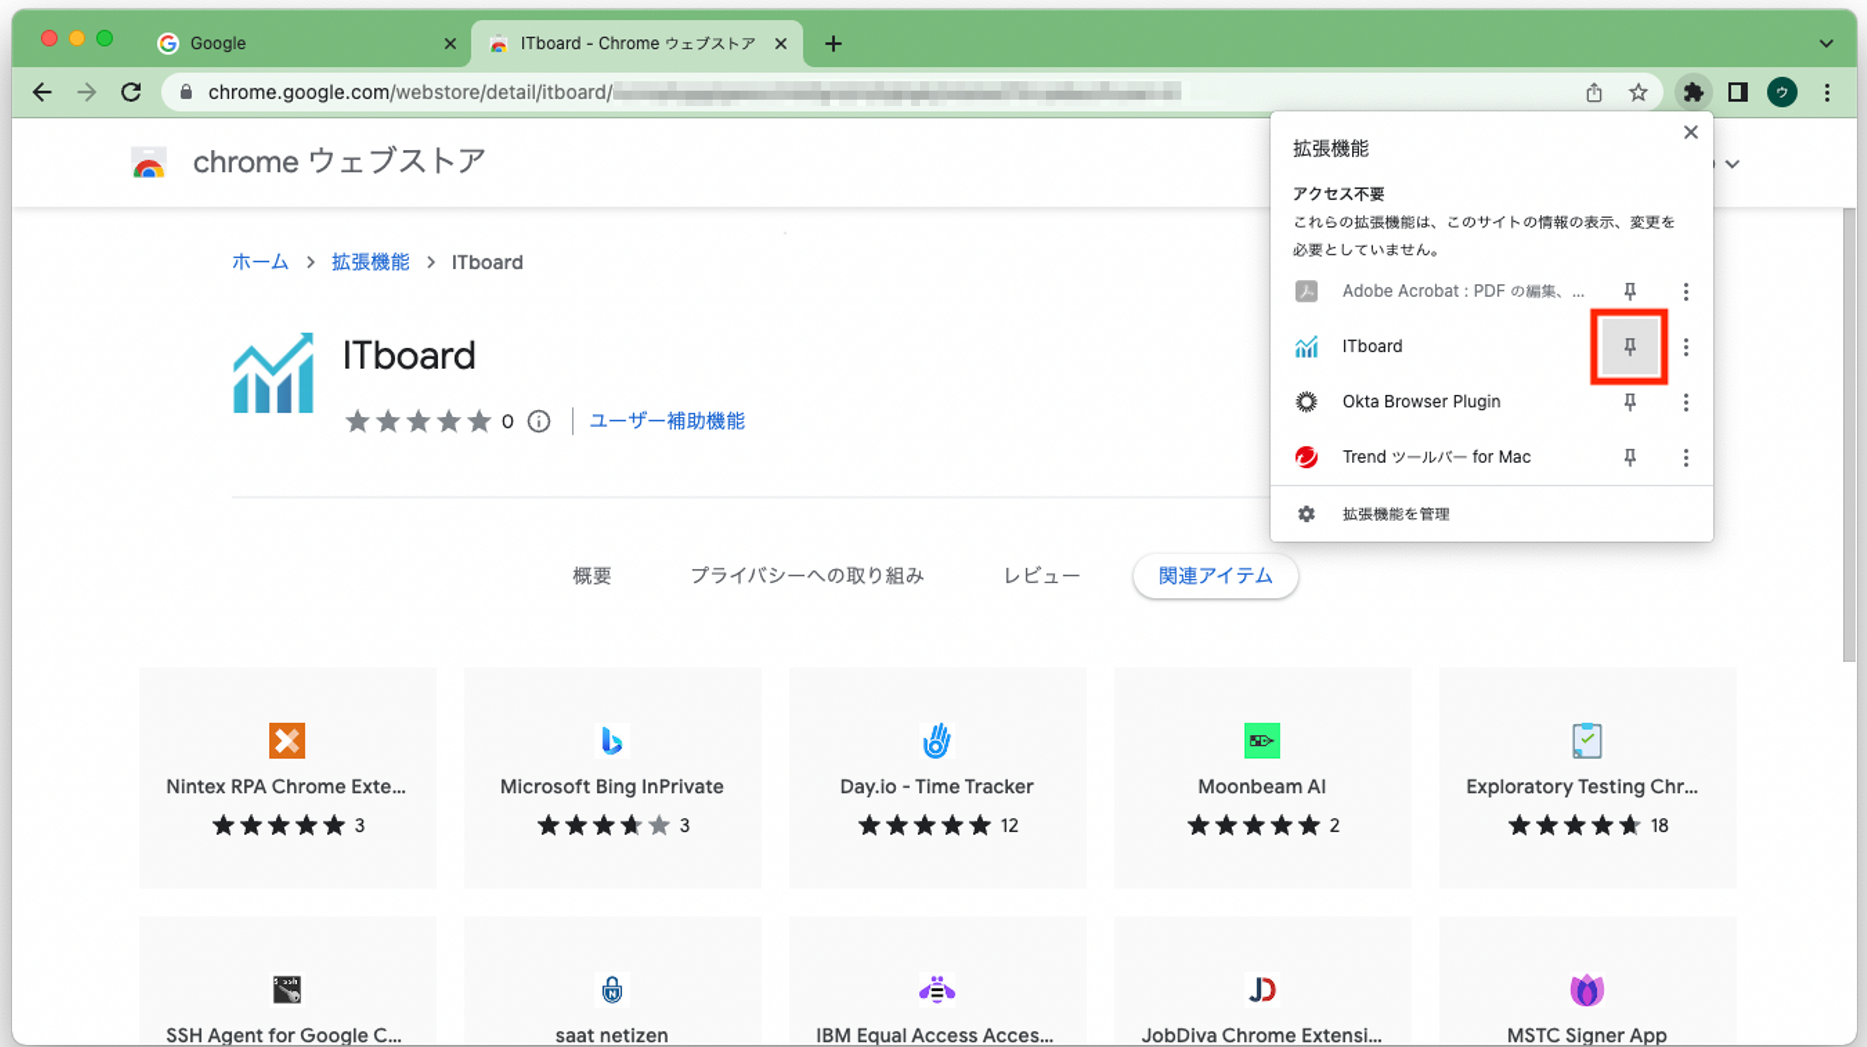Viewport: 1867px width, 1047px height.
Task: Switch to the レビュー tab
Action: click(x=1041, y=576)
